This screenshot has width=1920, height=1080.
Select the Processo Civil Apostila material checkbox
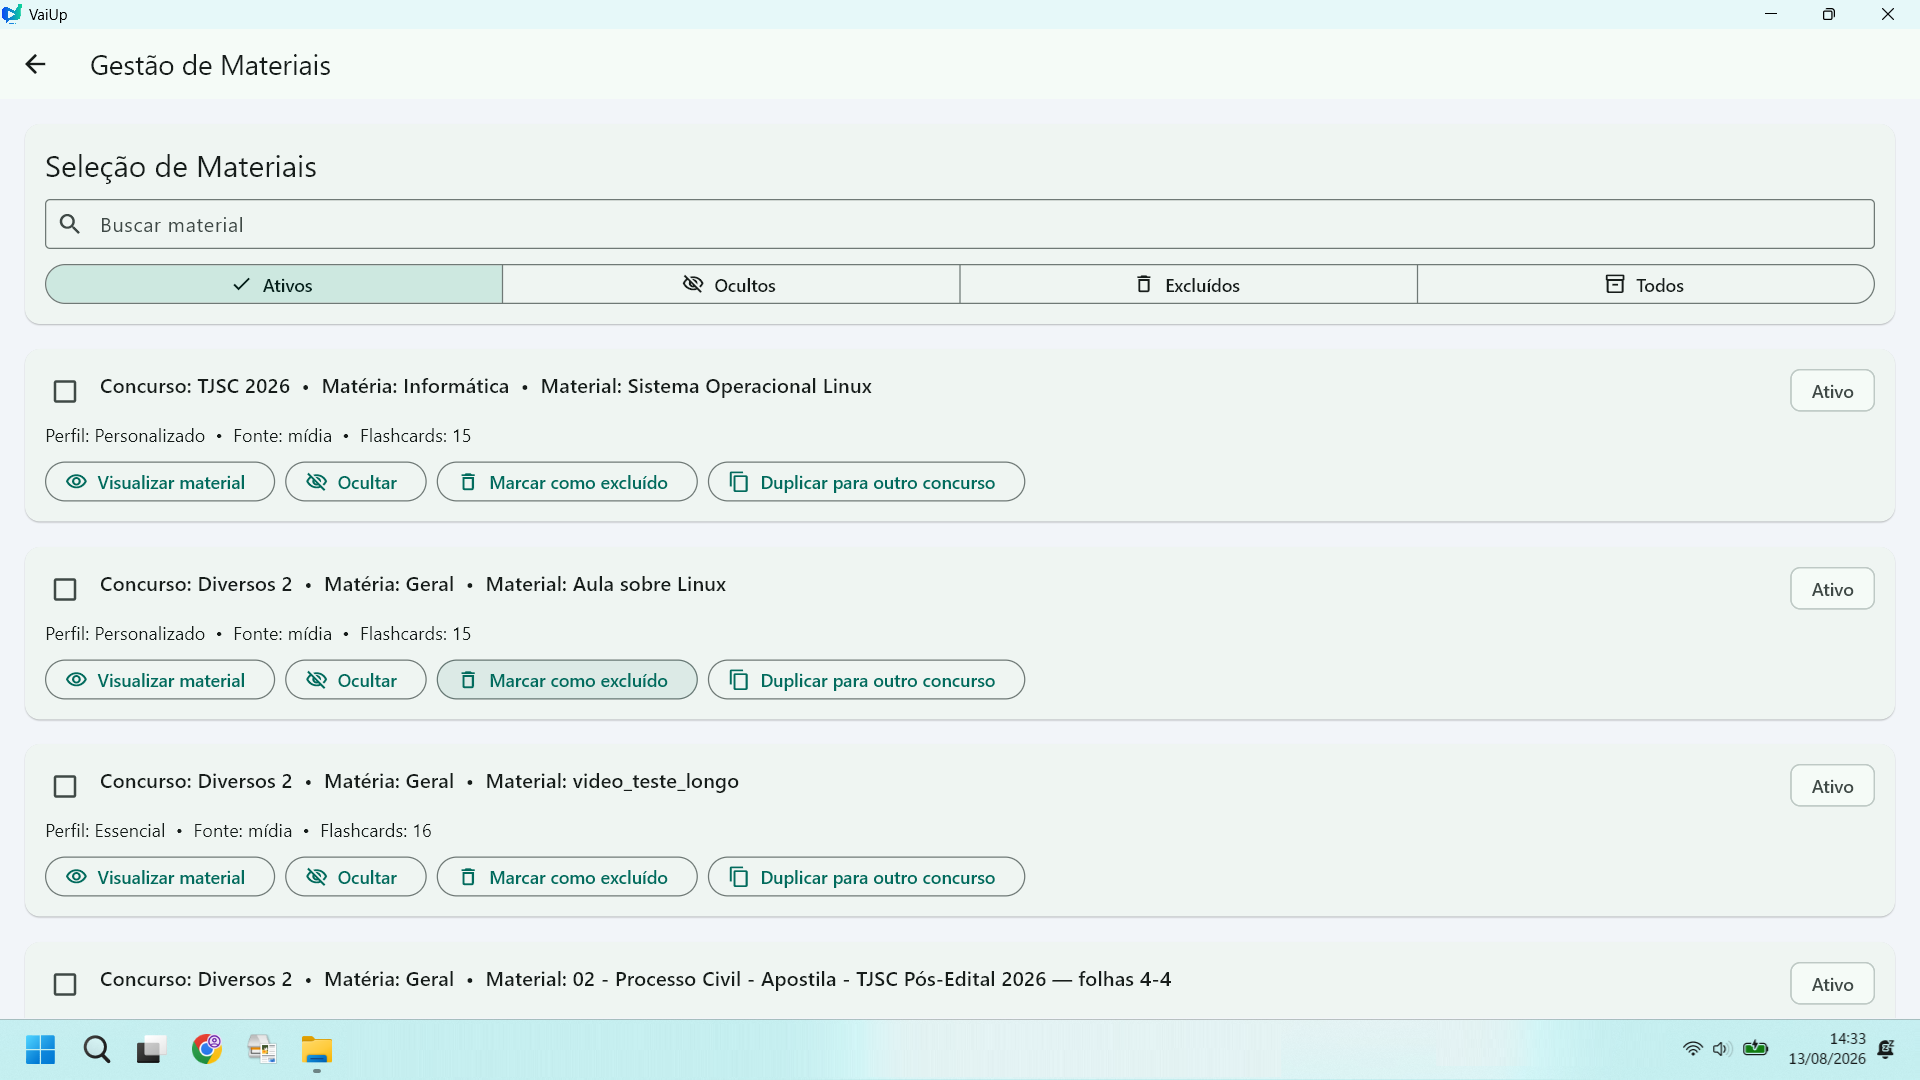(x=65, y=985)
